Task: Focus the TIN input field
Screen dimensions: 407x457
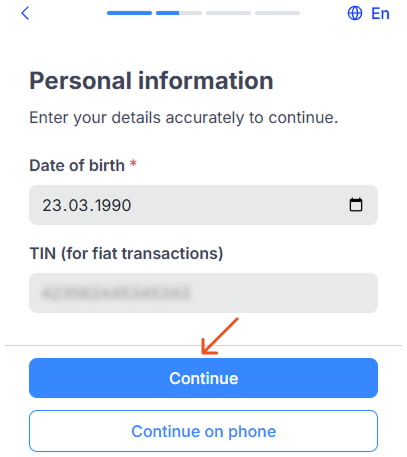Action: (x=203, y=293)
